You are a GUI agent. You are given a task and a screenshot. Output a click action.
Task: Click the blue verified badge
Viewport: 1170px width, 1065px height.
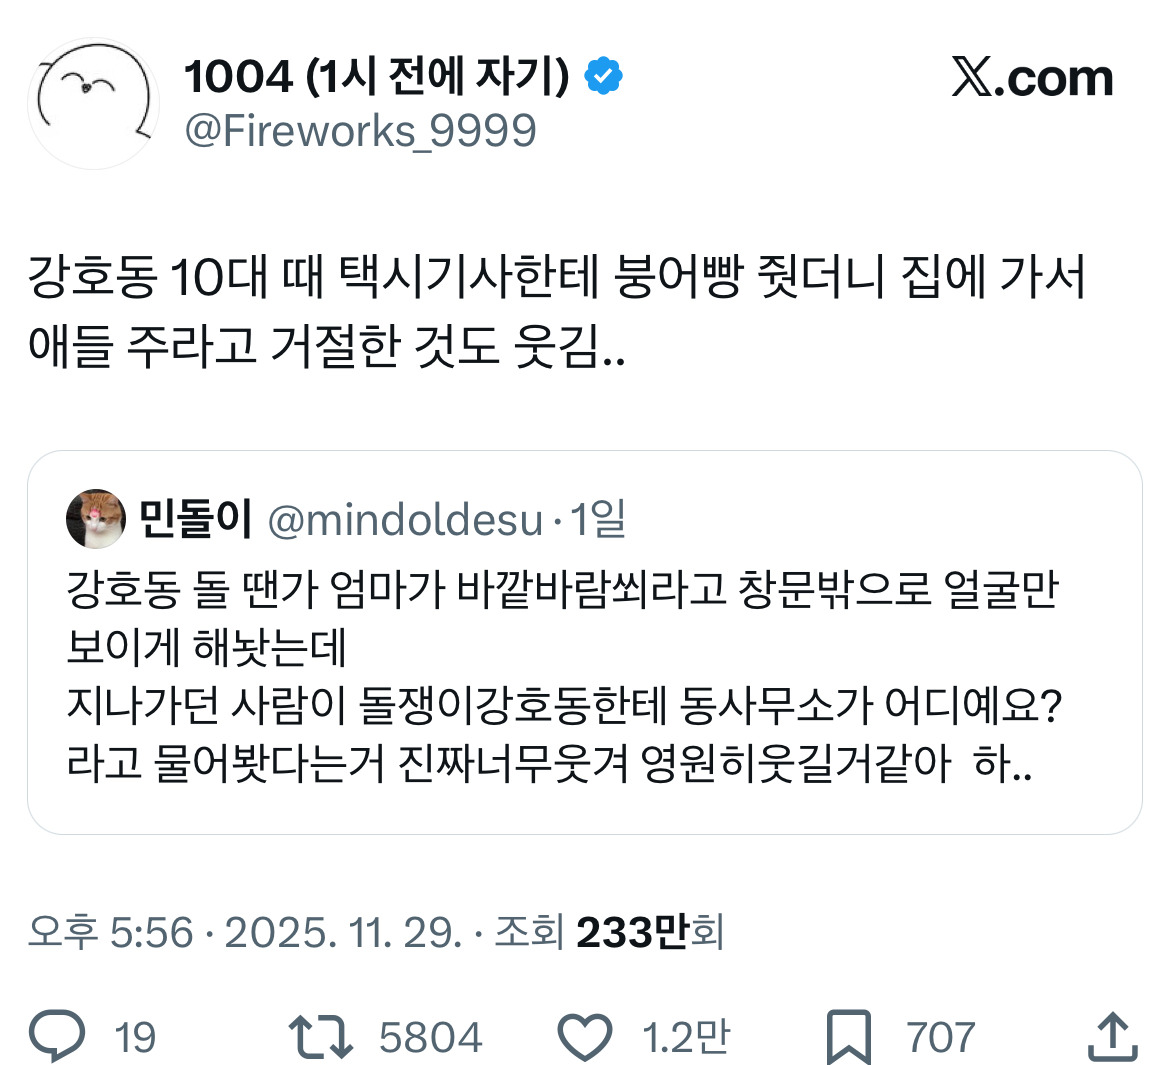tap(603, 76)
